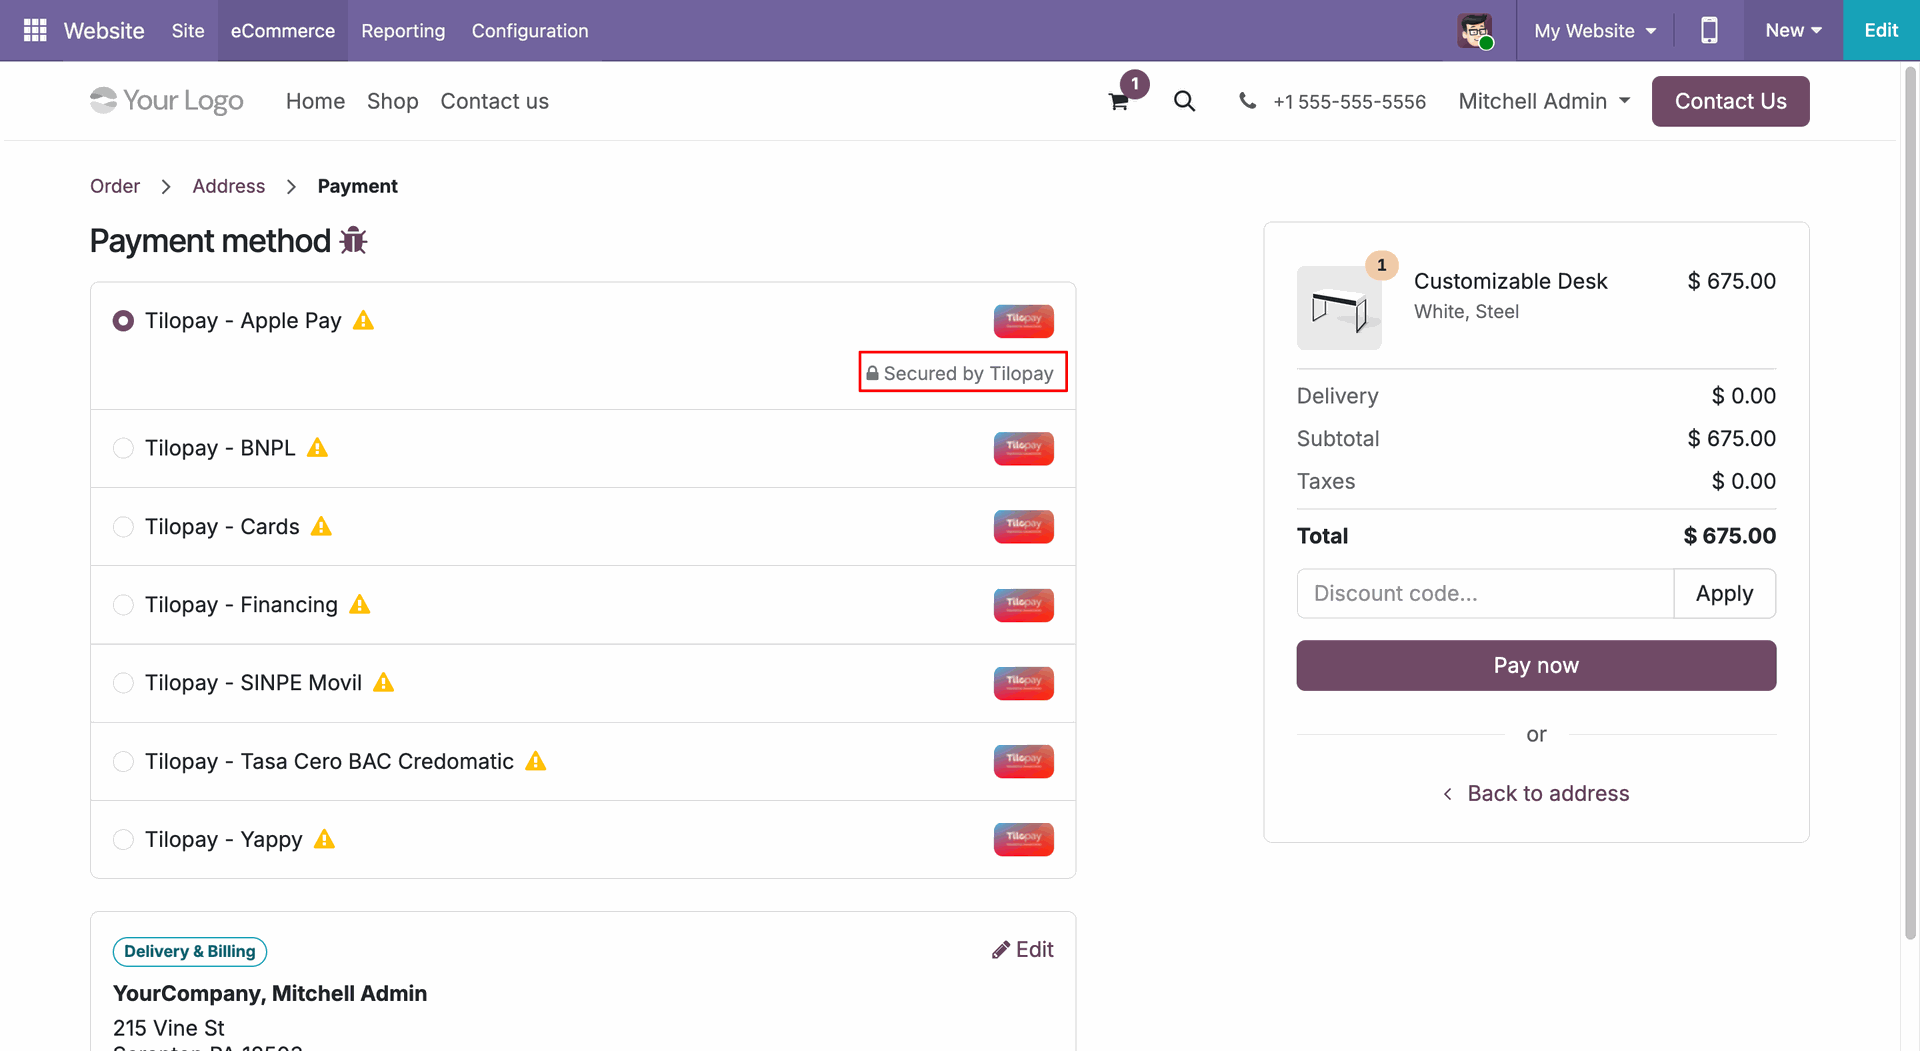
Task: Open the Configuration menu
Action: click(530, 30)
